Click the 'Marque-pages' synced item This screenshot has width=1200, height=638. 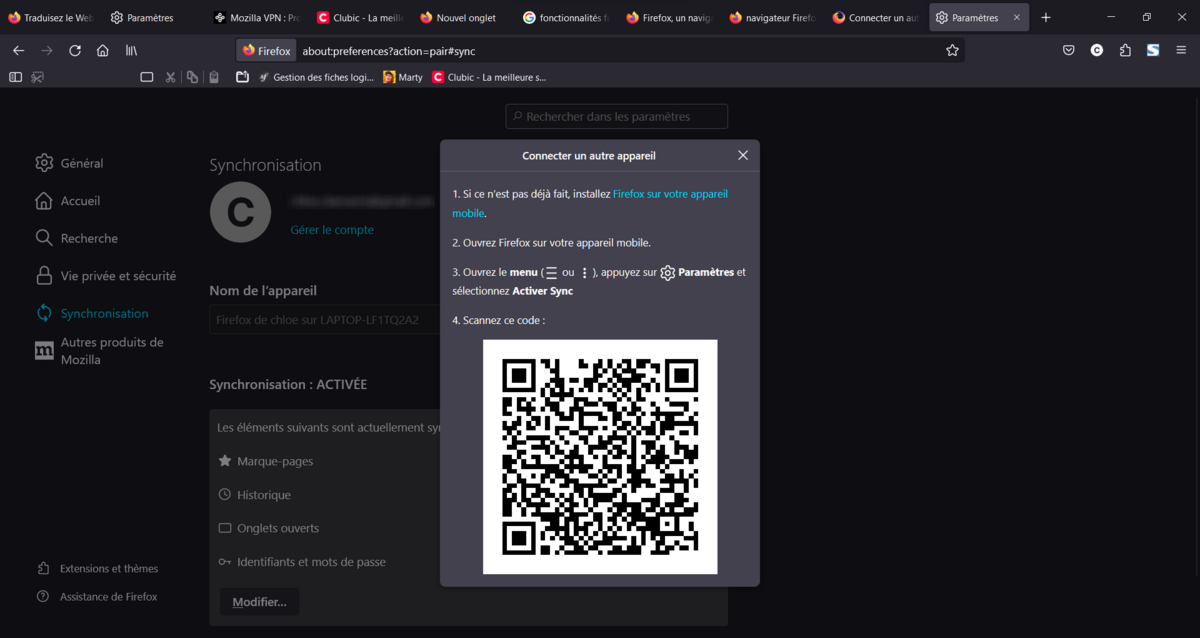[x=266, y=461]
